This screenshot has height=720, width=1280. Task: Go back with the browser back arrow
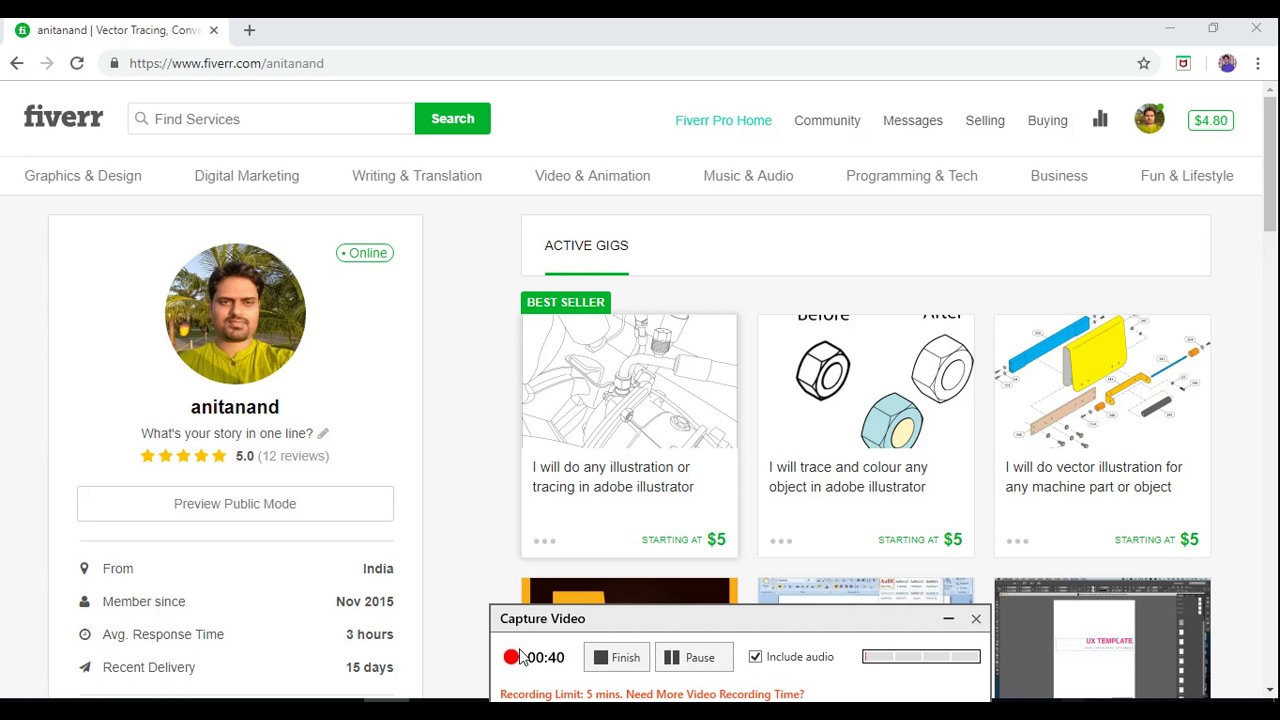[x=17, y=63]
